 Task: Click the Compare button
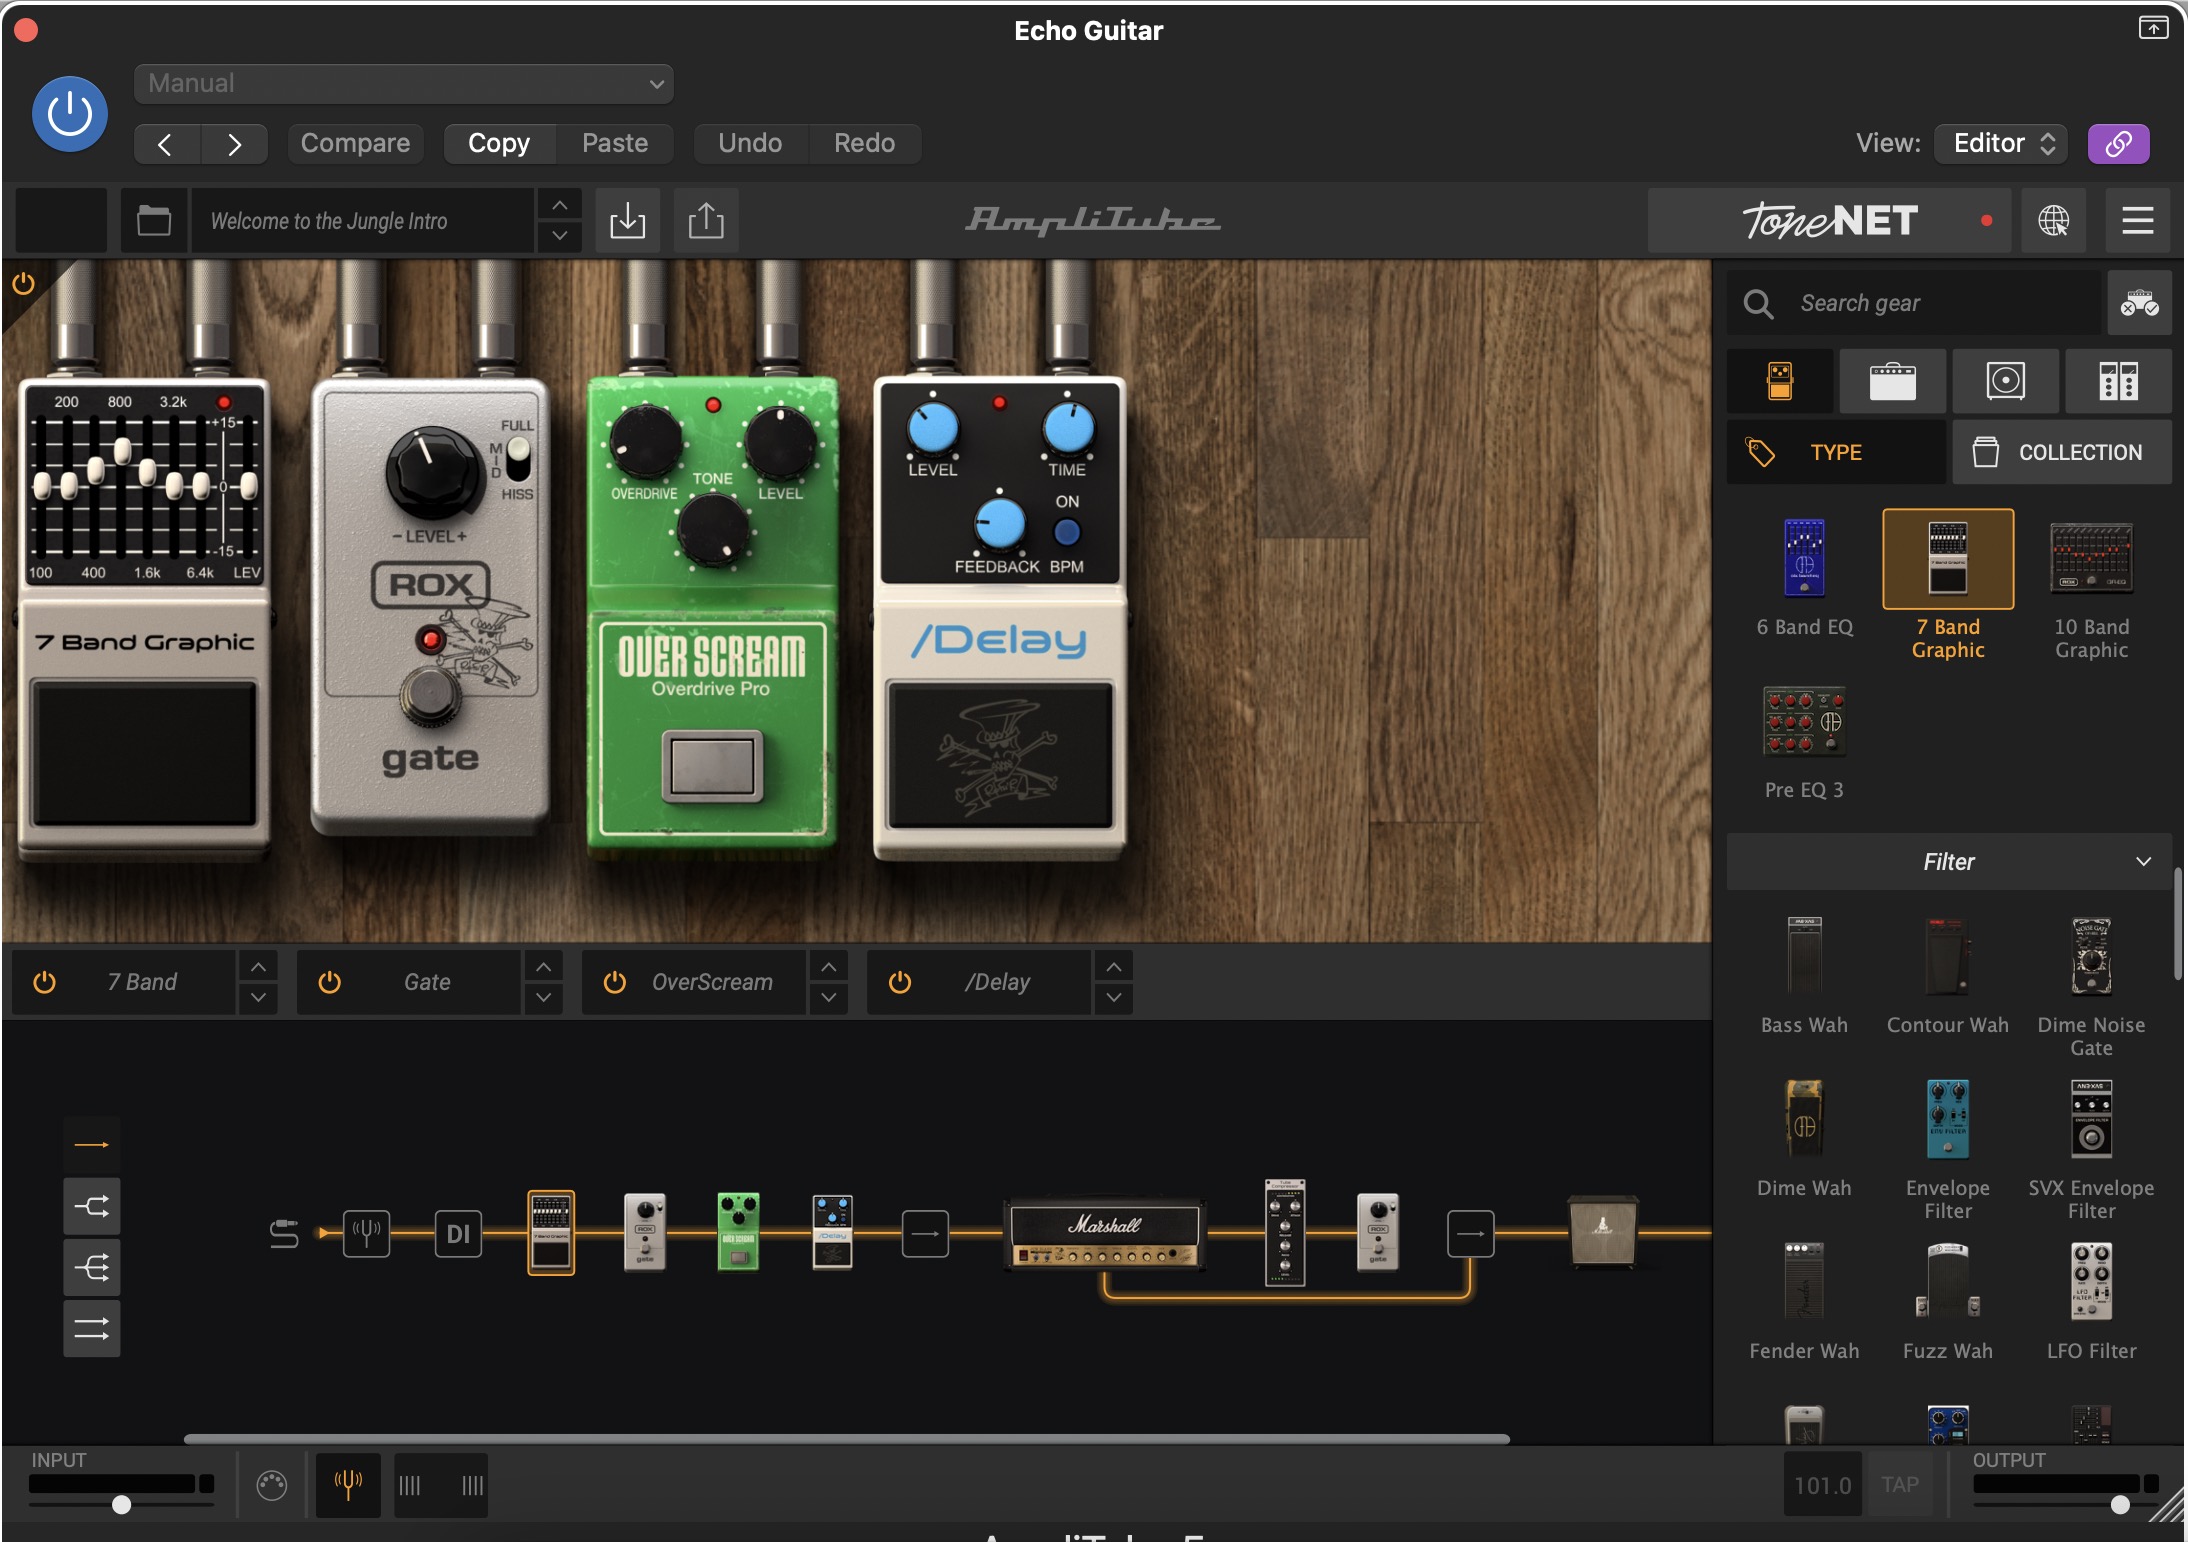coord(355,143)
